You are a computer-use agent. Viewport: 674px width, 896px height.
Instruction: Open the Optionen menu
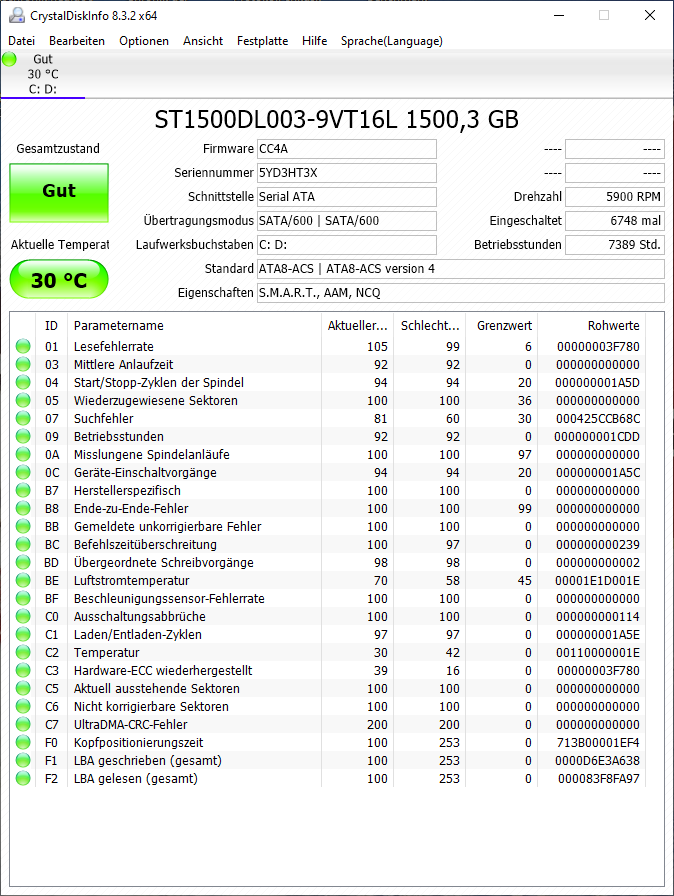(x=144, y=41)
